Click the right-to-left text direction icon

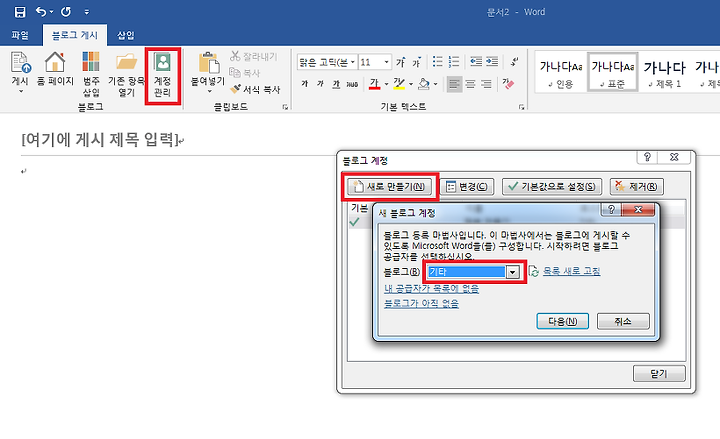coord(515,62)
